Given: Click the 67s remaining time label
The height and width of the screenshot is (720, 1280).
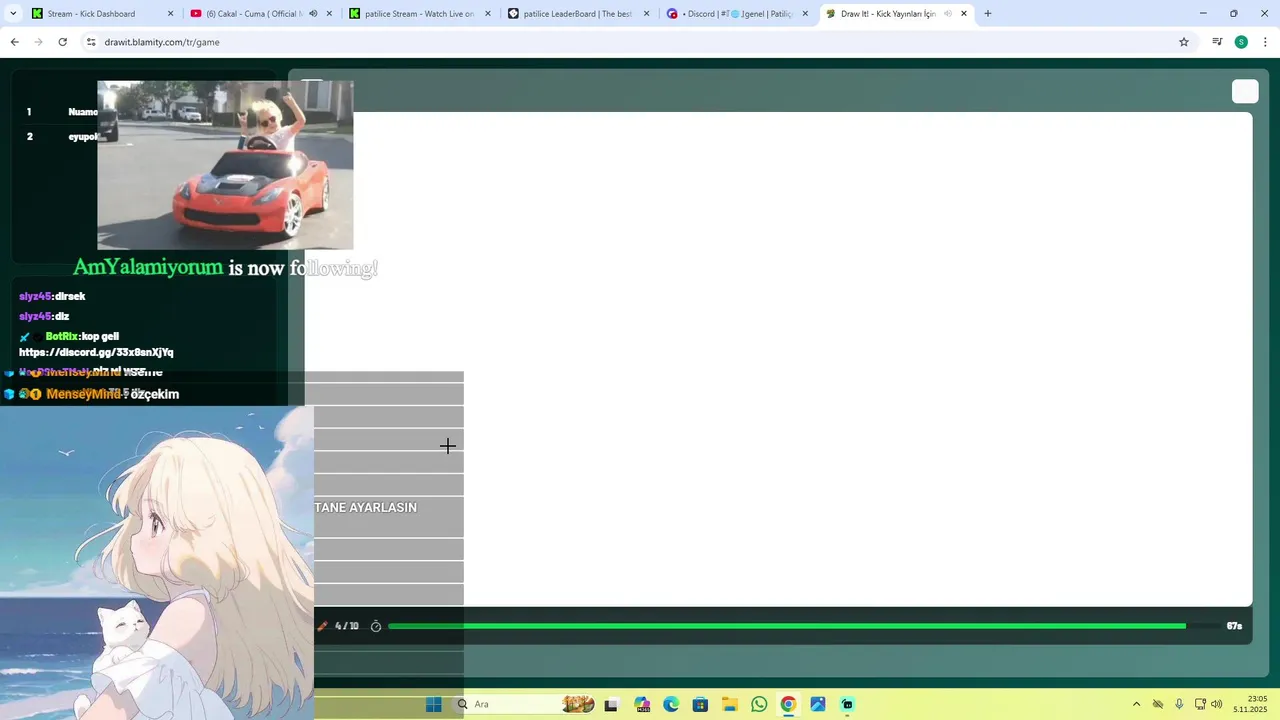Looking at the screenshot, I should [x=1234, y=626].
